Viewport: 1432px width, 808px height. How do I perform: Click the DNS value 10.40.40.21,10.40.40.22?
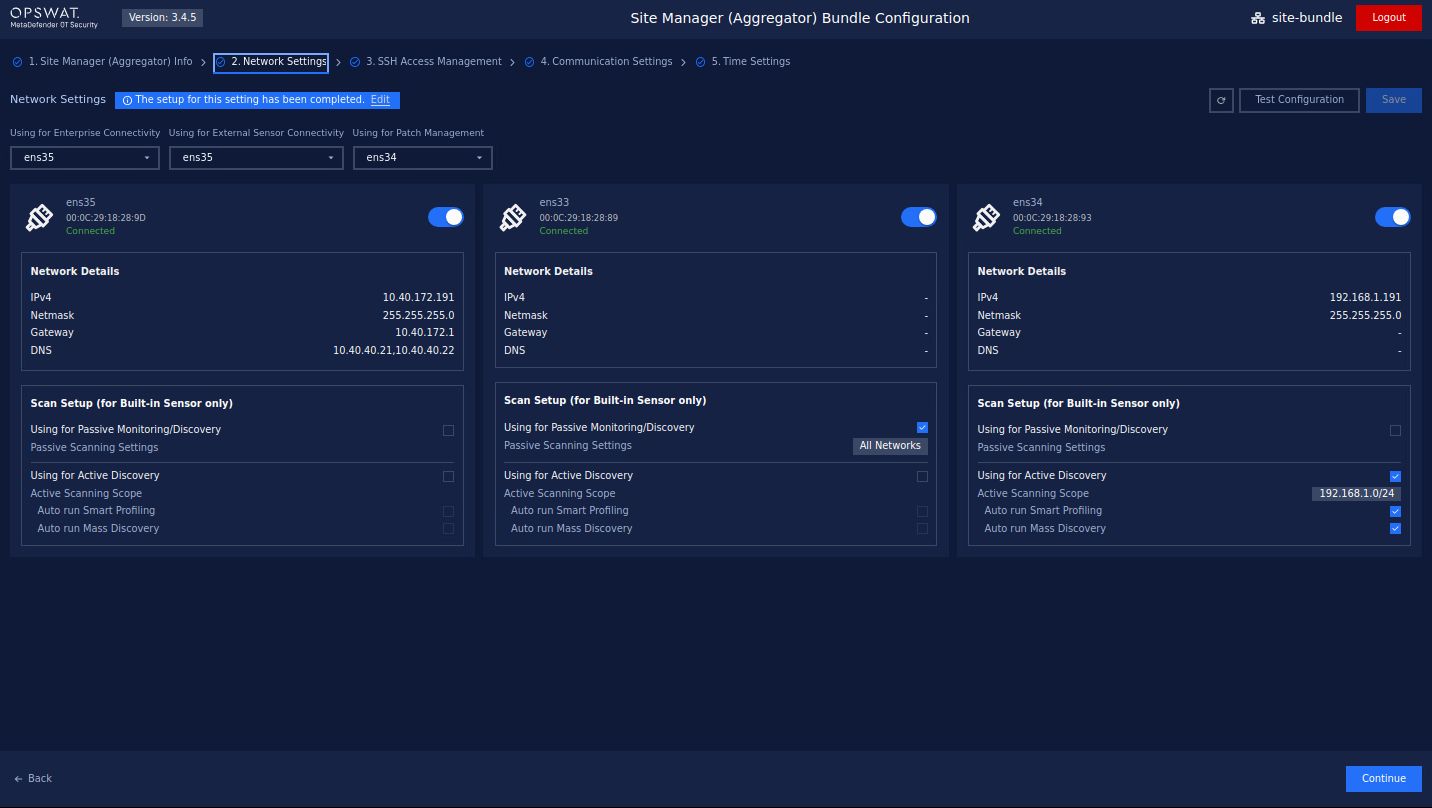click(x=393, y=351)
